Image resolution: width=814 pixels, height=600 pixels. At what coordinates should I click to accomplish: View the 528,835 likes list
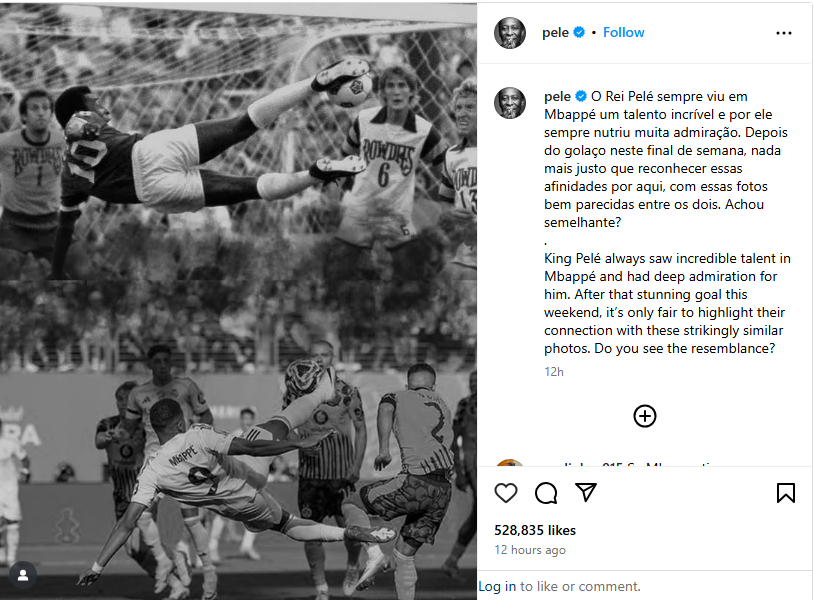pyautogui.click(x=535, y=530)
